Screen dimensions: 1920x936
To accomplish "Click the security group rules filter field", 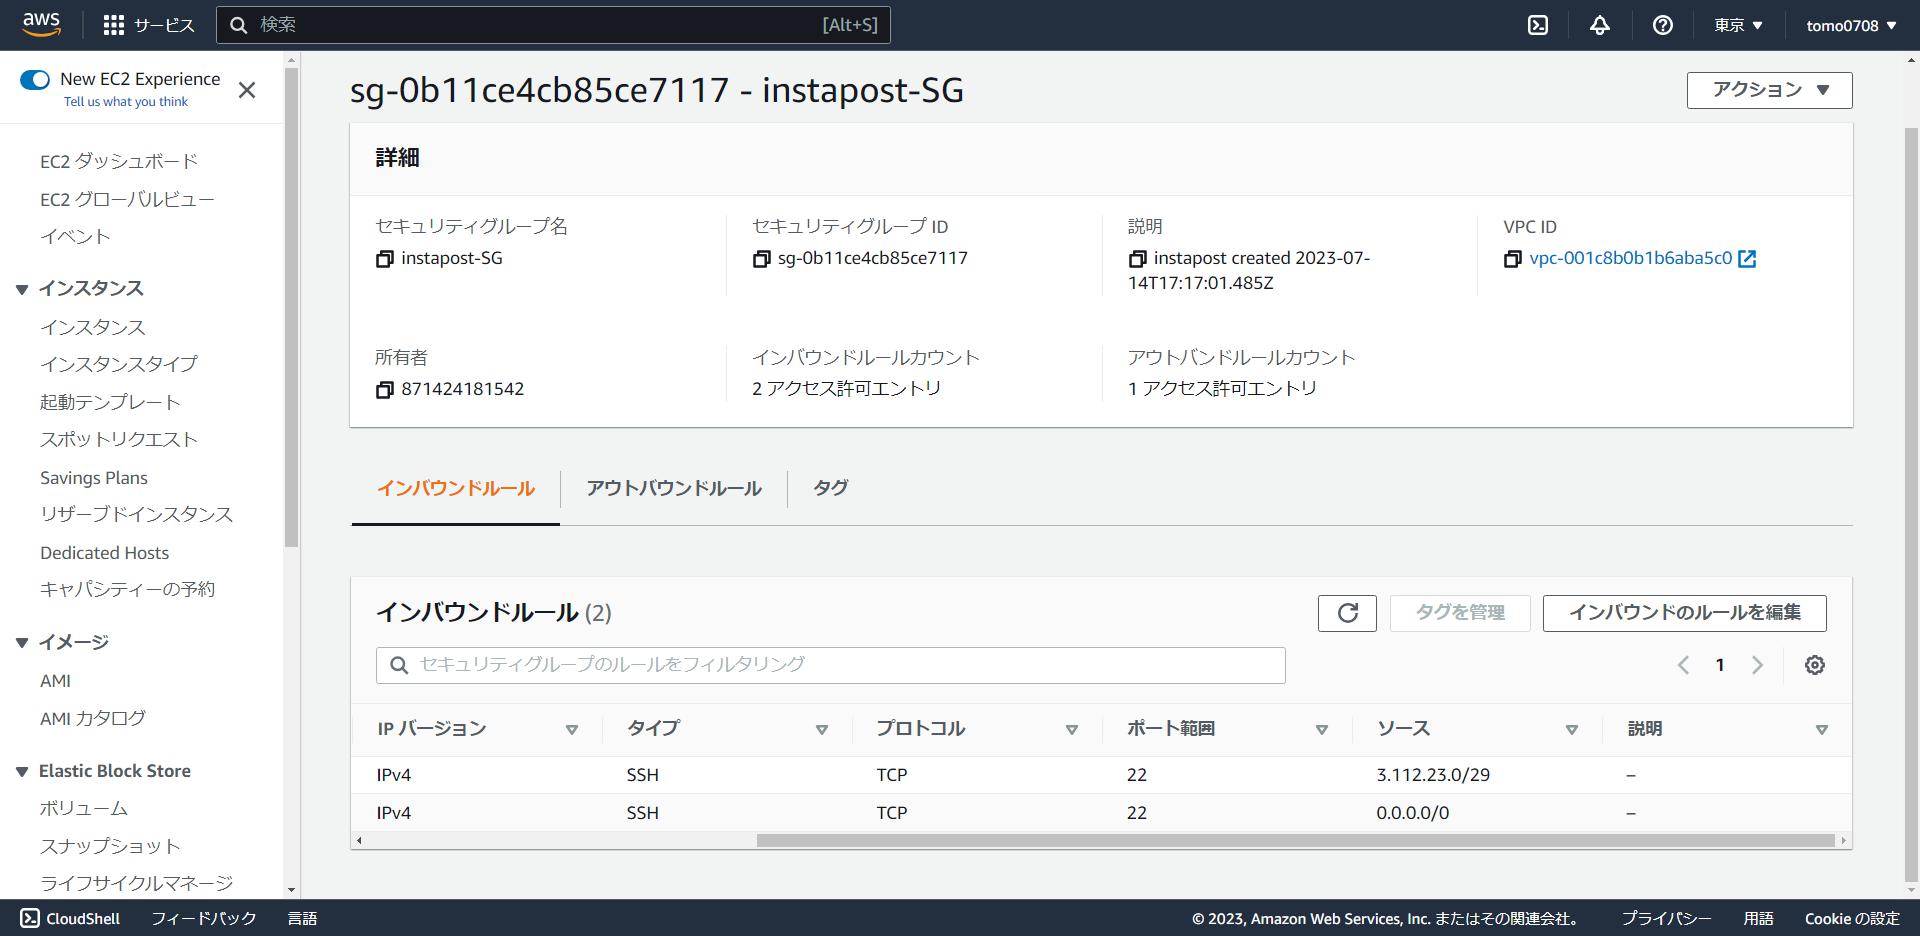I will [830, 665].
